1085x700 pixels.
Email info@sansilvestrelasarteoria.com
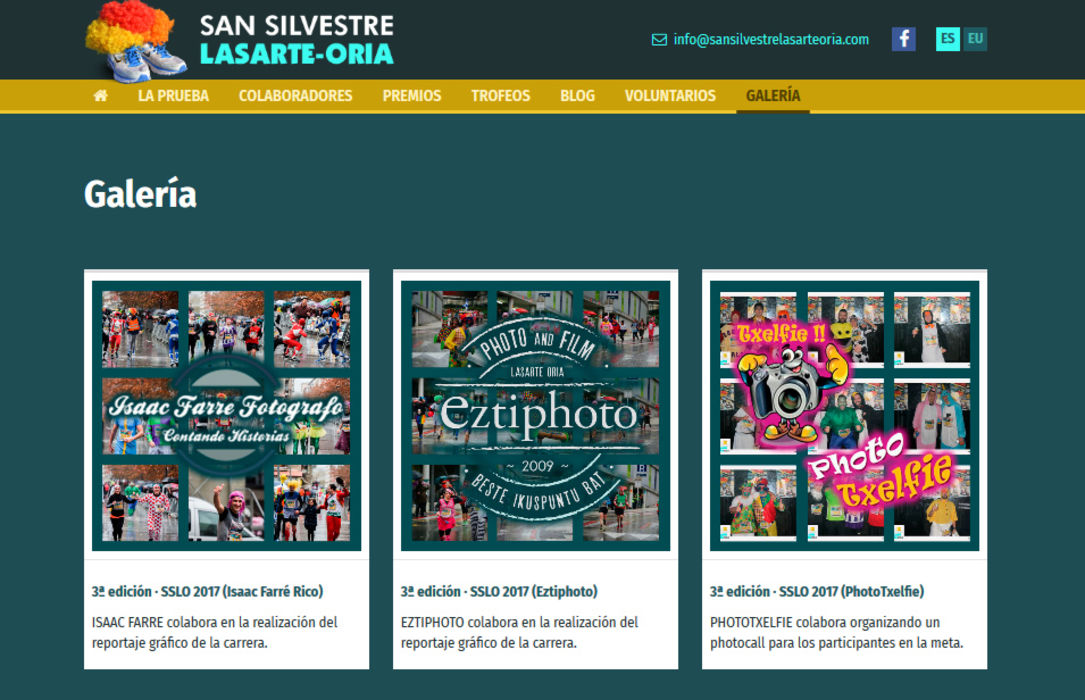click(771, 39)
